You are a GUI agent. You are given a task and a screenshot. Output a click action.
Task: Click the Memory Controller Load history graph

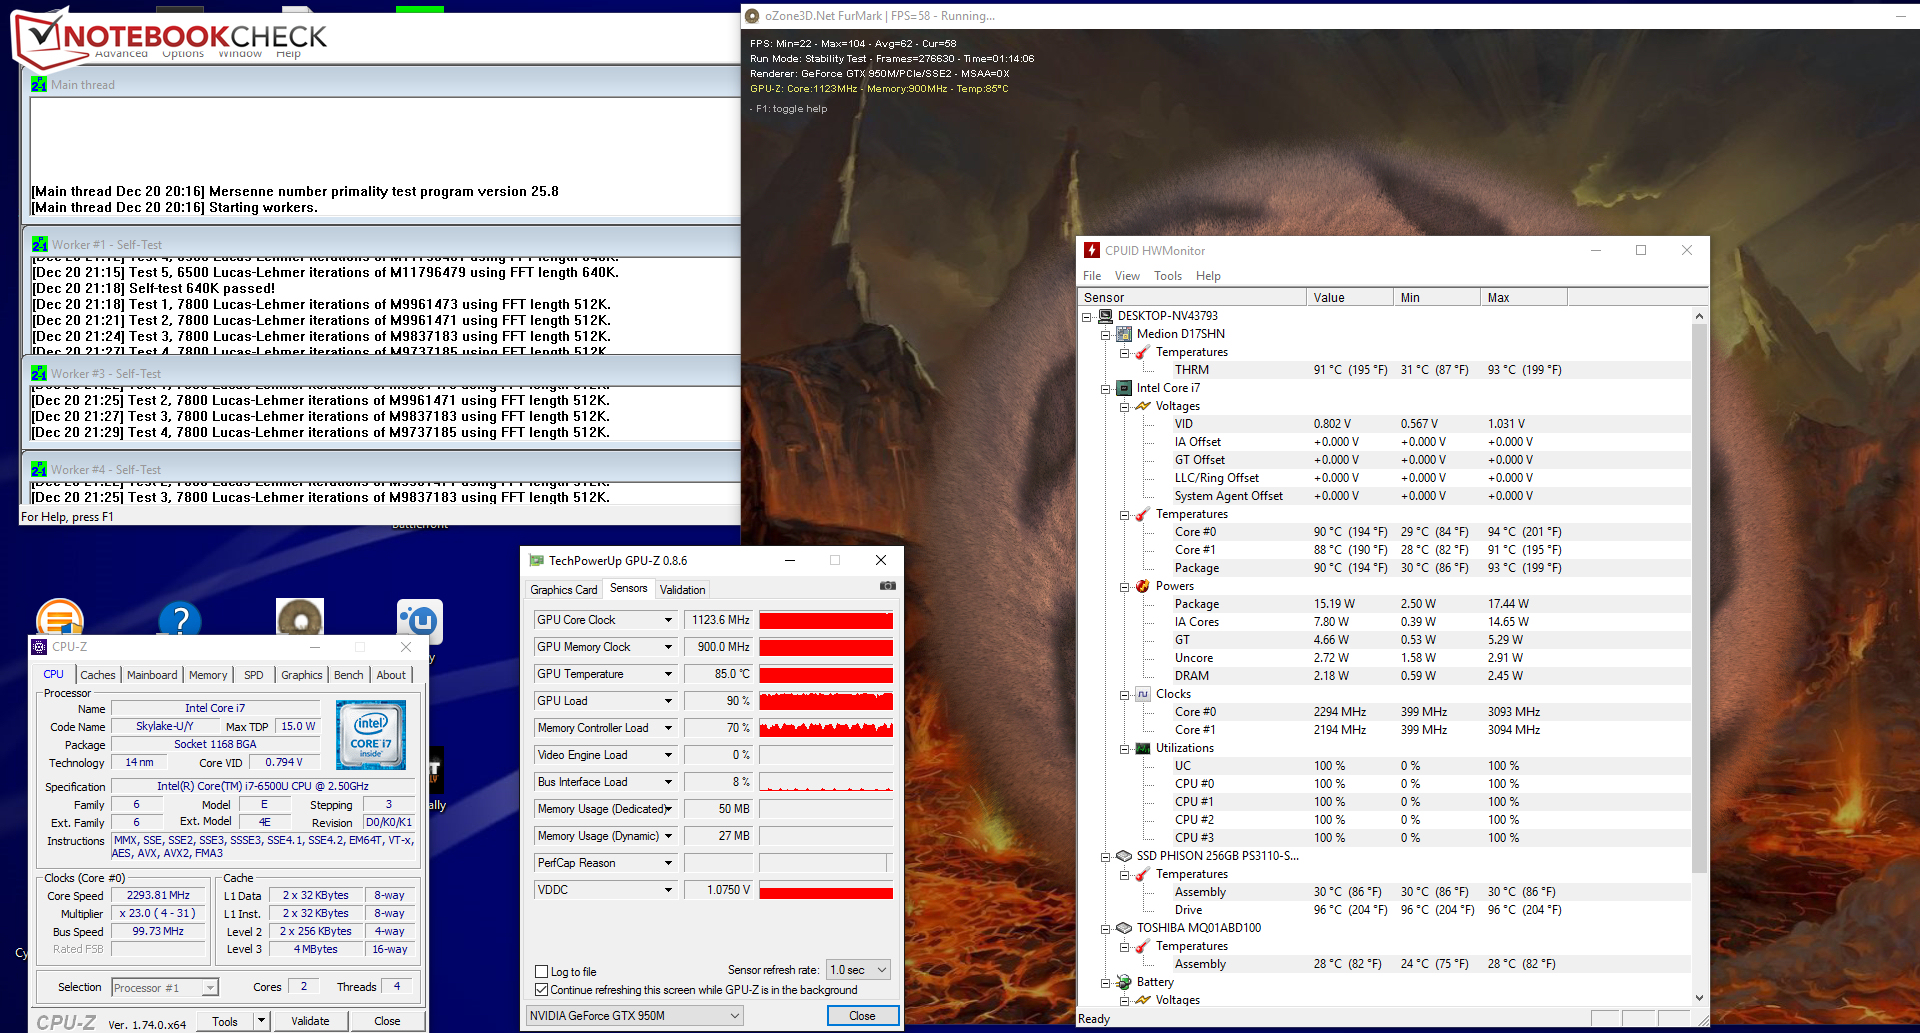pos(826,728)
